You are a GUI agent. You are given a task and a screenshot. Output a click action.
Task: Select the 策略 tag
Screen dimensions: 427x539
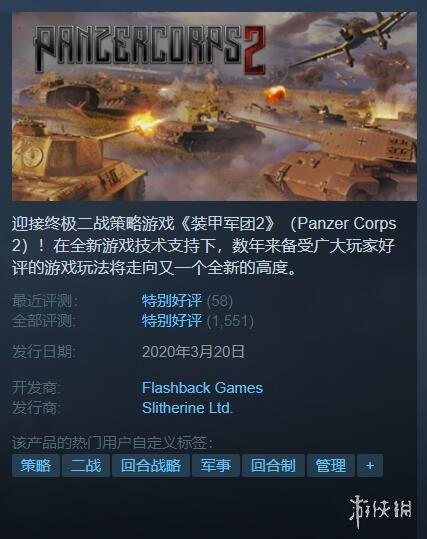pyautogui.click(x=36, y=465)
